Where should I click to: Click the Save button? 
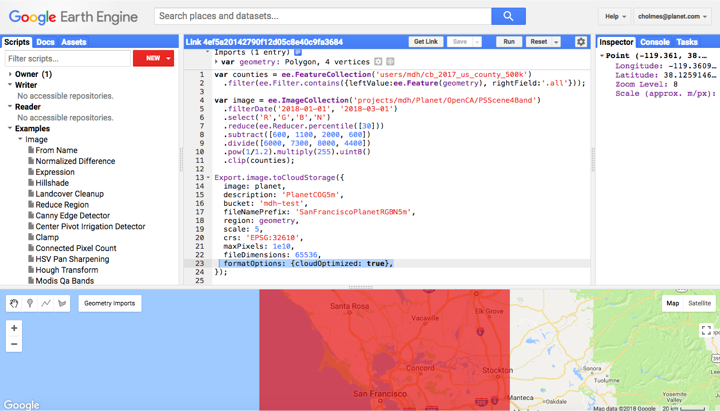pyautogui.click(x=460, y=42)
